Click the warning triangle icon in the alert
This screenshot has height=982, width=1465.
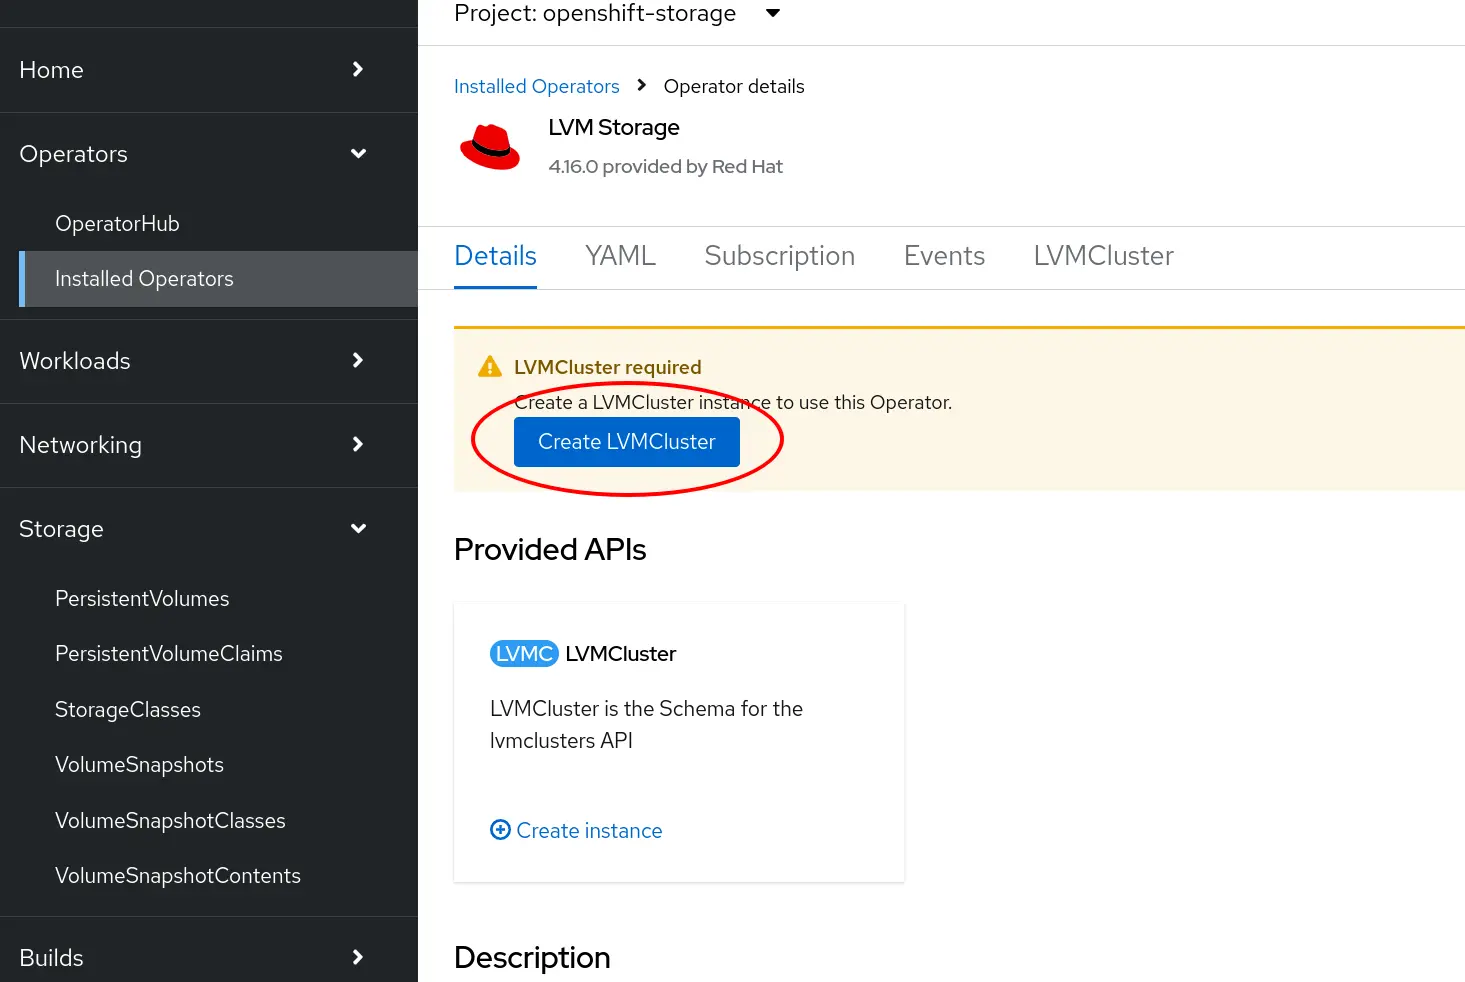(490, 367)
